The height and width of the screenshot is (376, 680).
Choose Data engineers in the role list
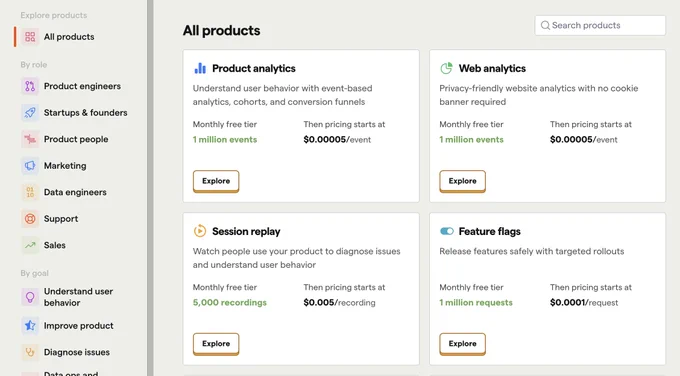coord(76,192)
